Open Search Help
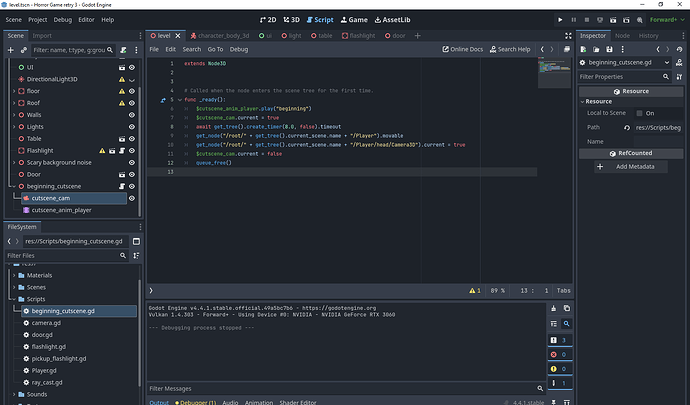This screenshot has width=690, height=405. tap(510, 49)
